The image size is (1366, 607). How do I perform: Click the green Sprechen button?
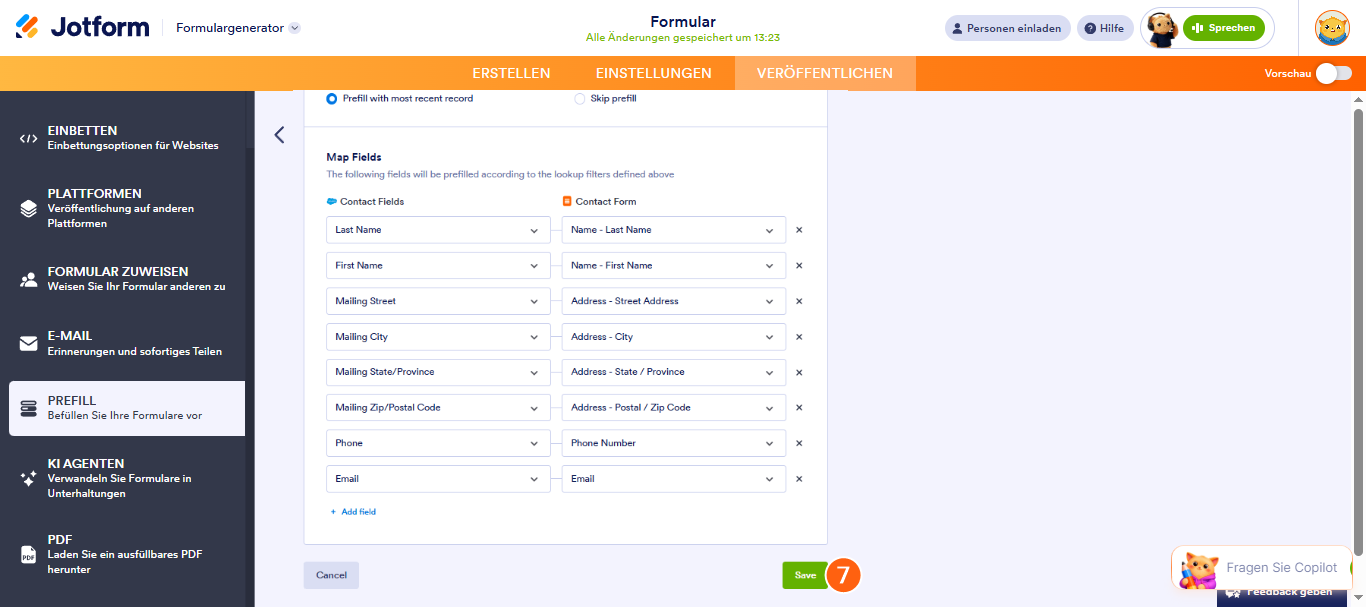(1223, 28)
